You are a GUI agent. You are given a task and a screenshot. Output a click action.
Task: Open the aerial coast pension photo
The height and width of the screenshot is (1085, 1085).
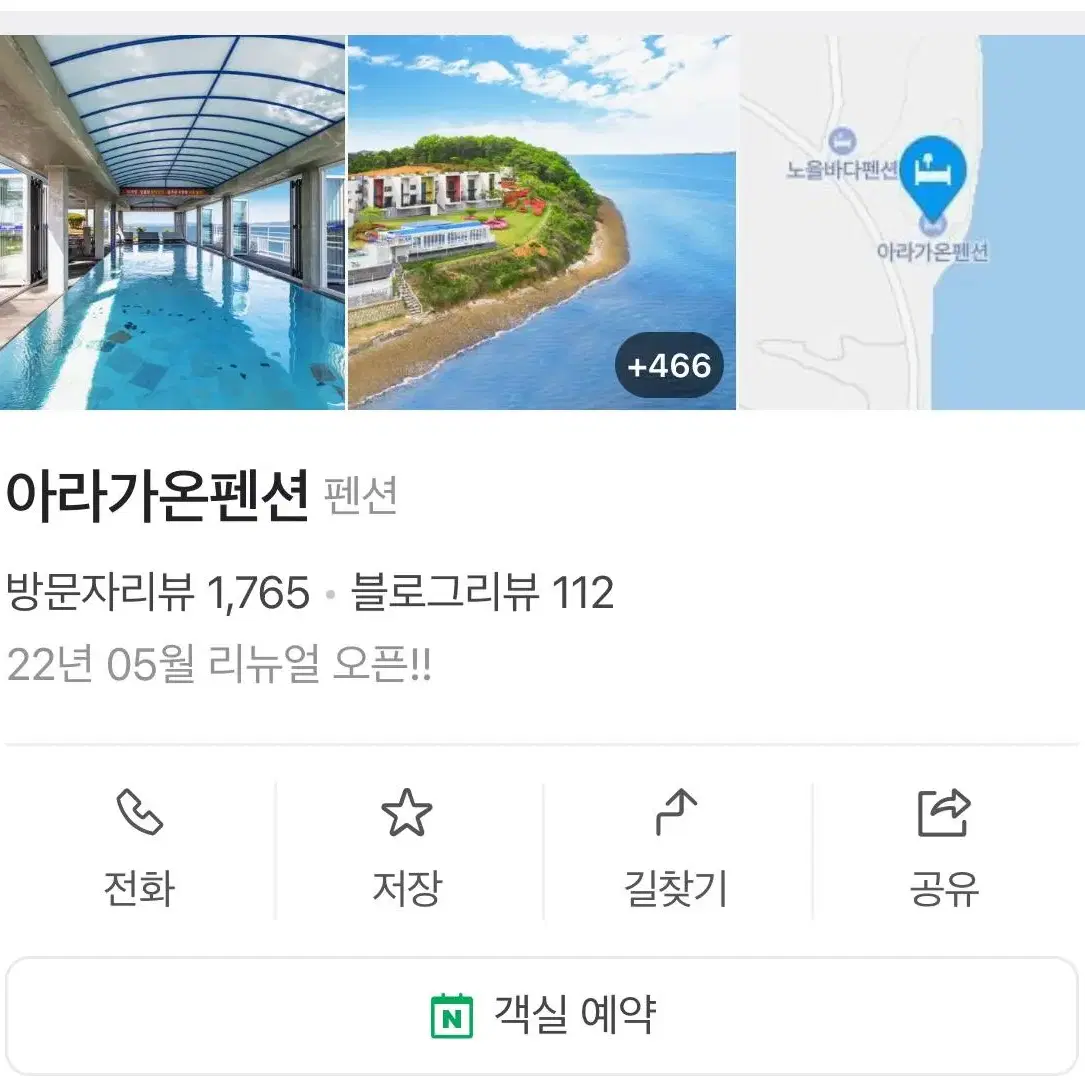[x=542, y=222]
